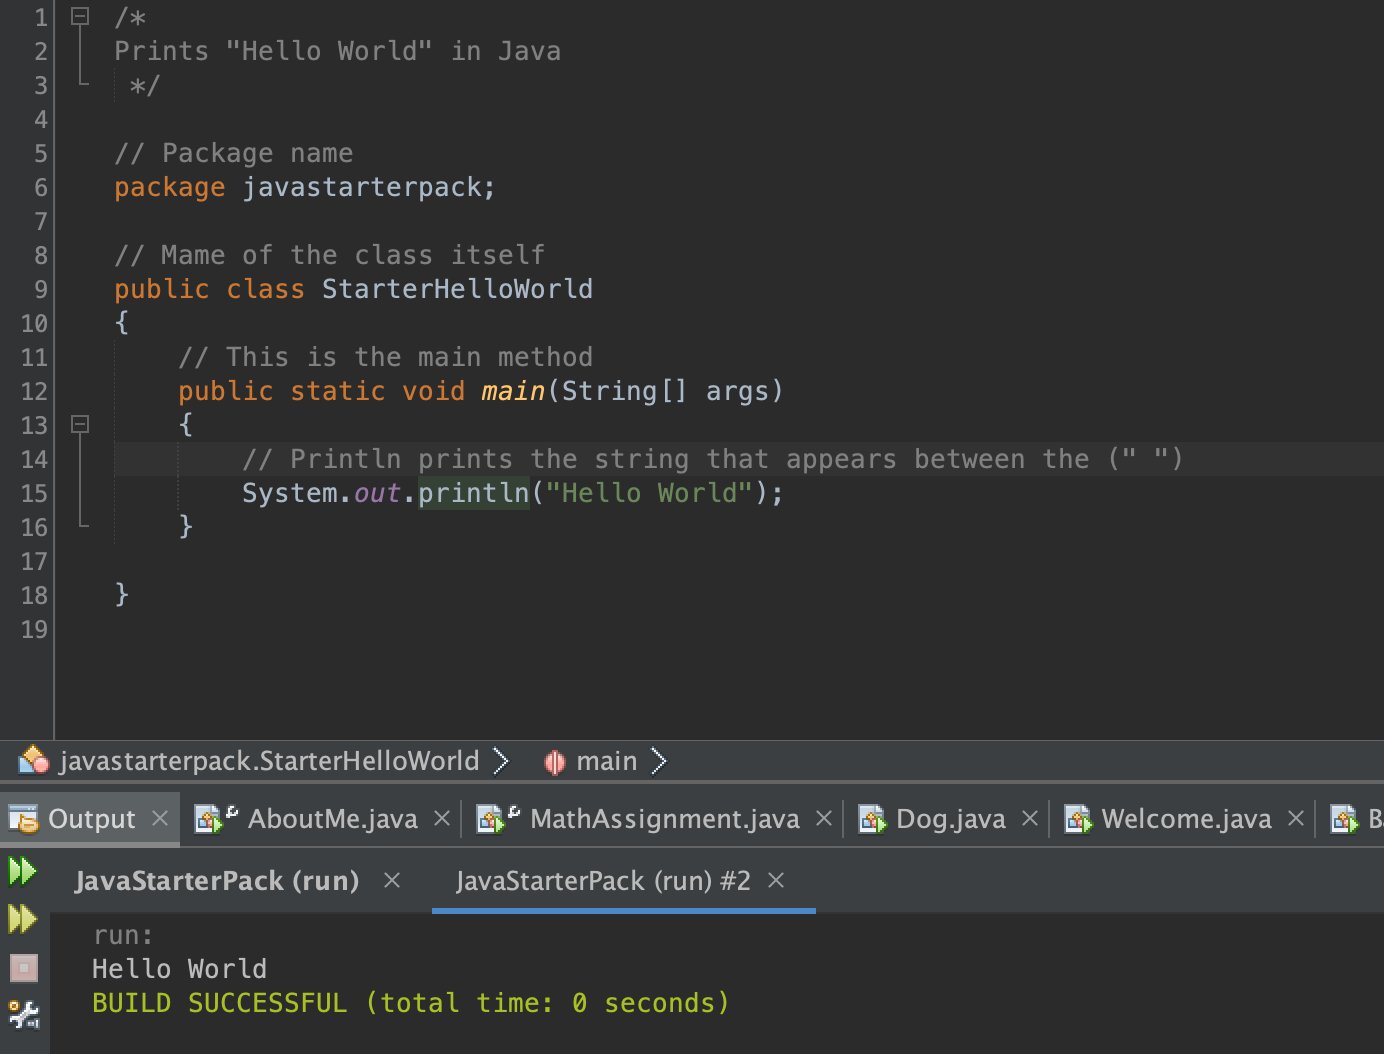Click the main method breadcrumb
The width and height of the screenshot is (1384, 1054).
pyautogui.click(x=606, y=761)
